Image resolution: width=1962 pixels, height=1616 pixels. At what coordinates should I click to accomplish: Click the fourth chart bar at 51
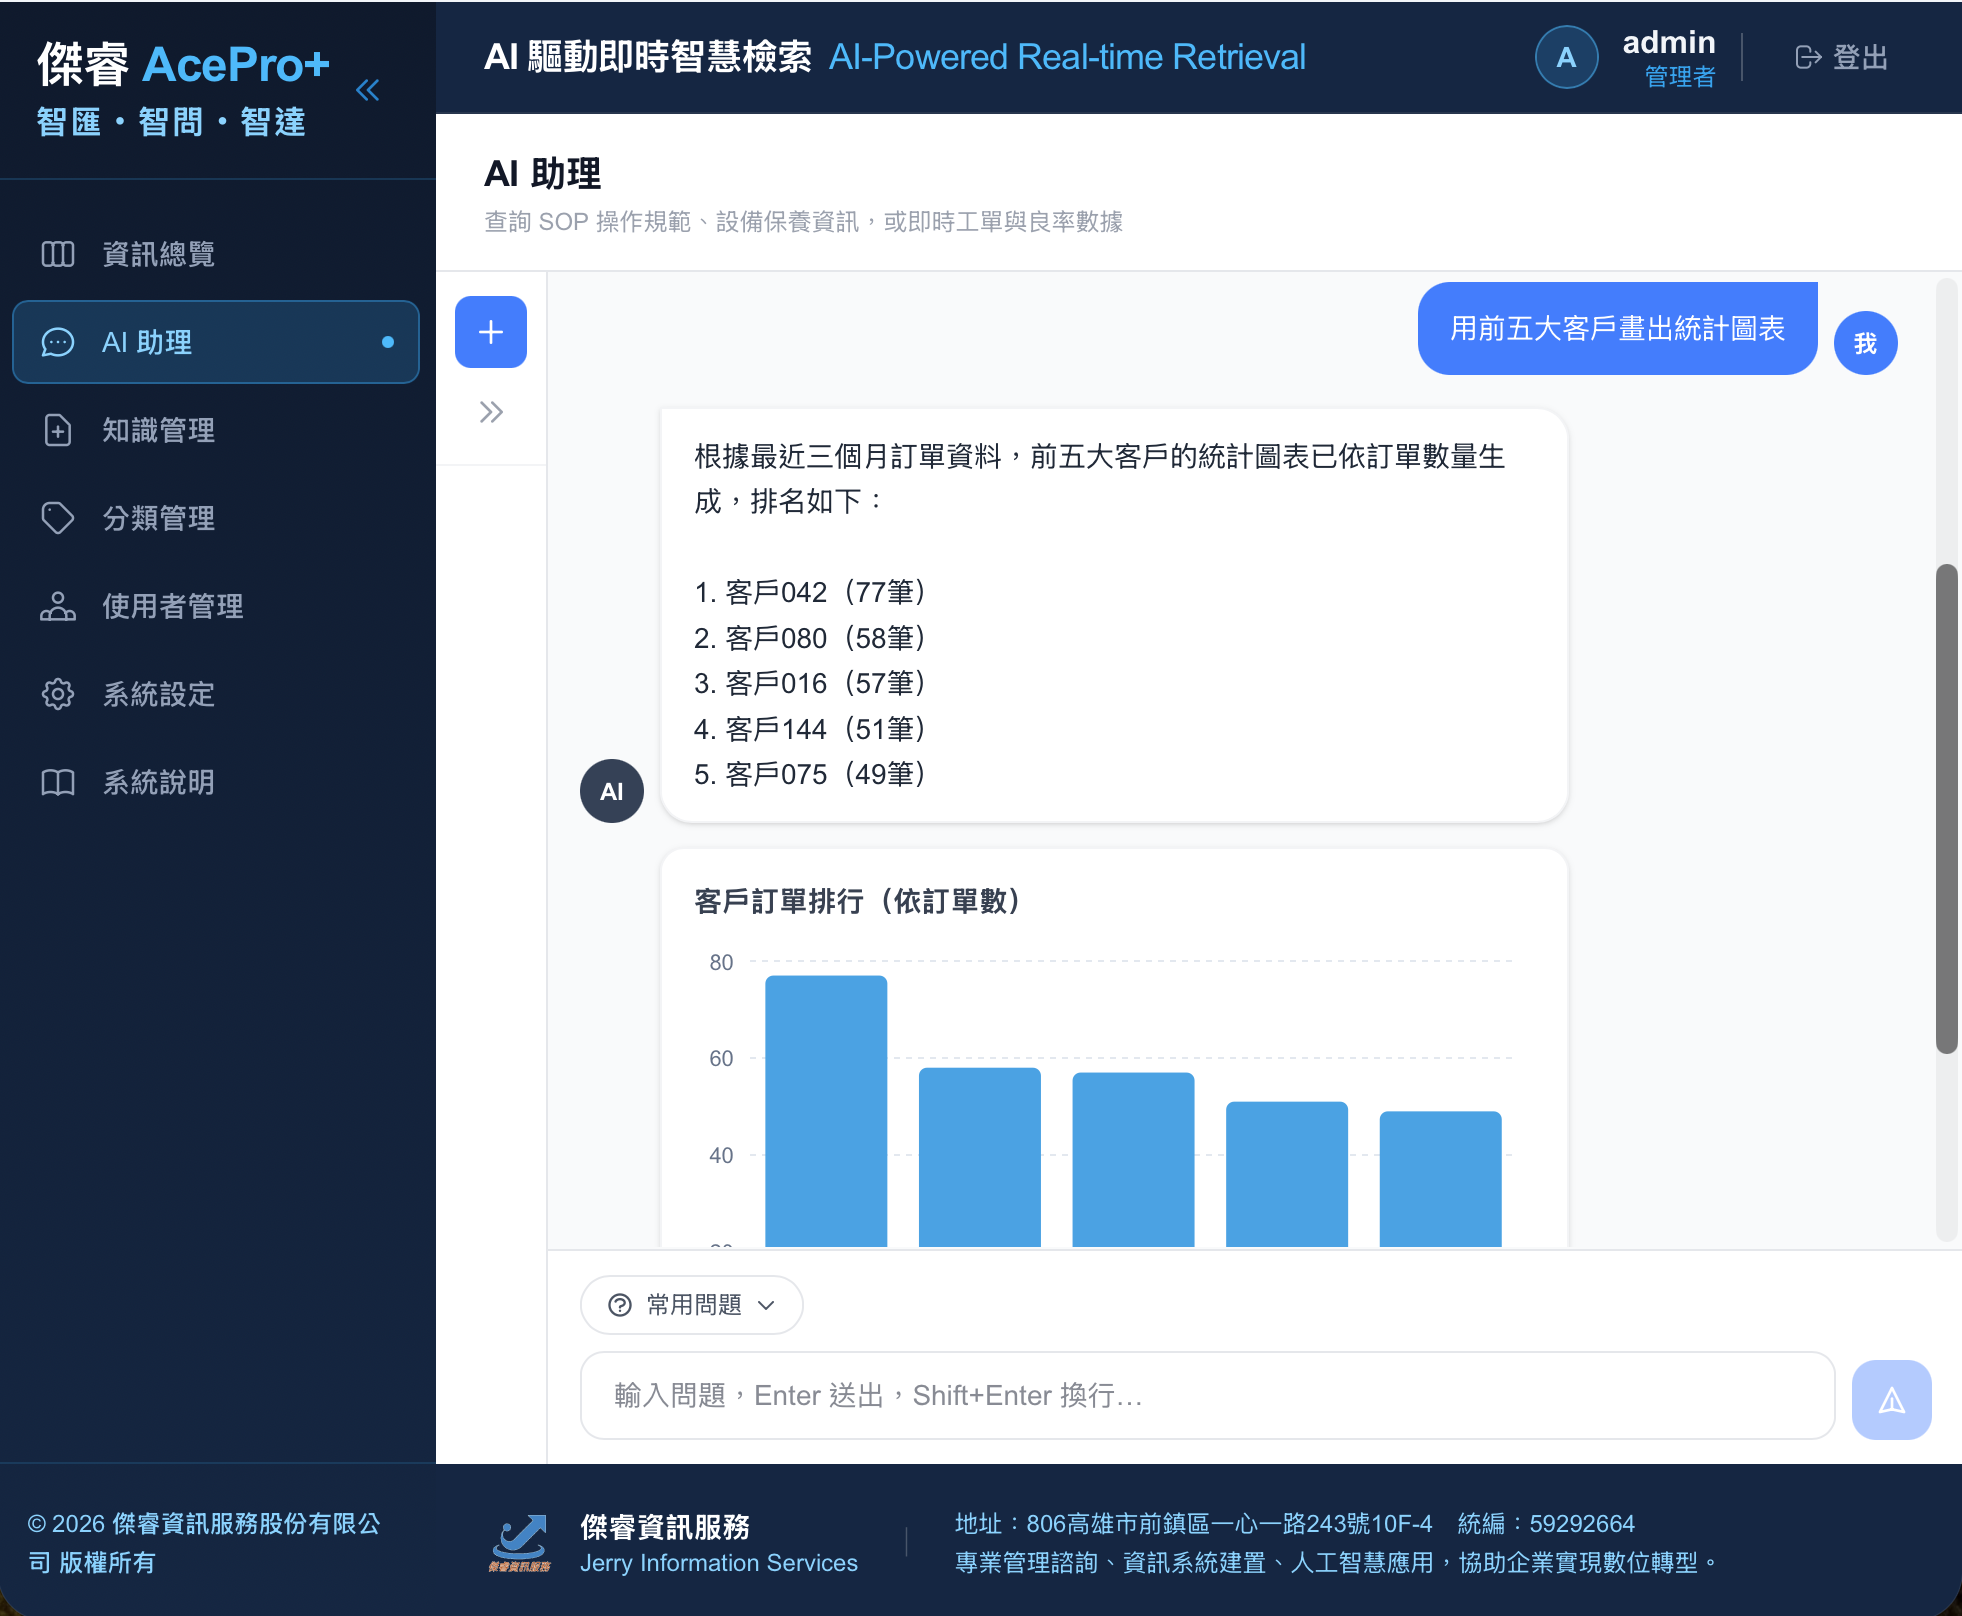[1287, 1174]
